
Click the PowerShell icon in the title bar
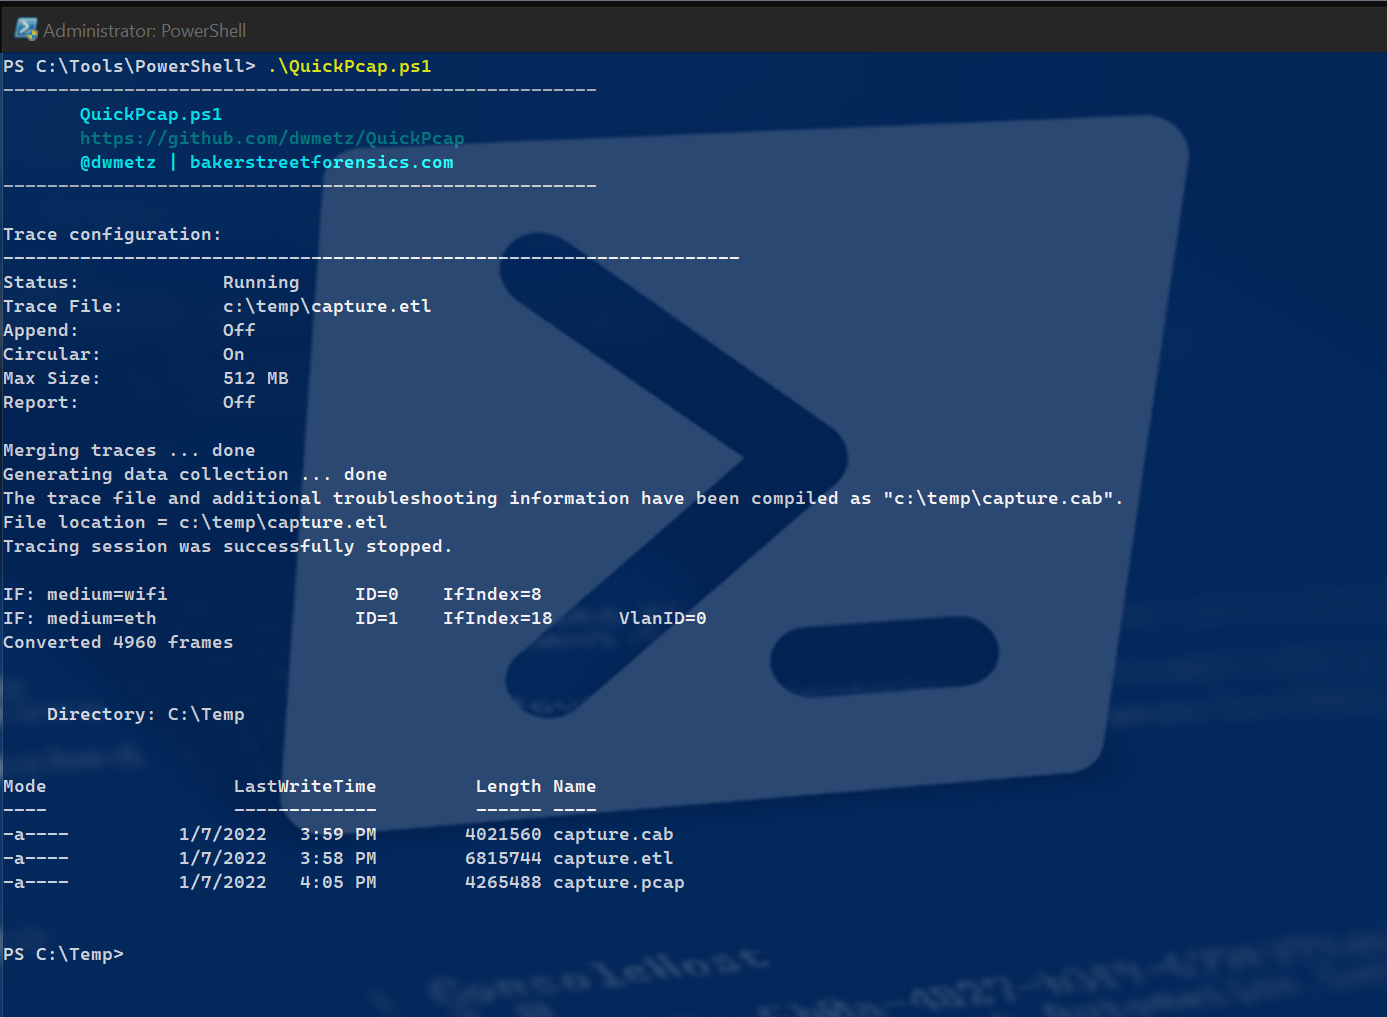(26, 30)
